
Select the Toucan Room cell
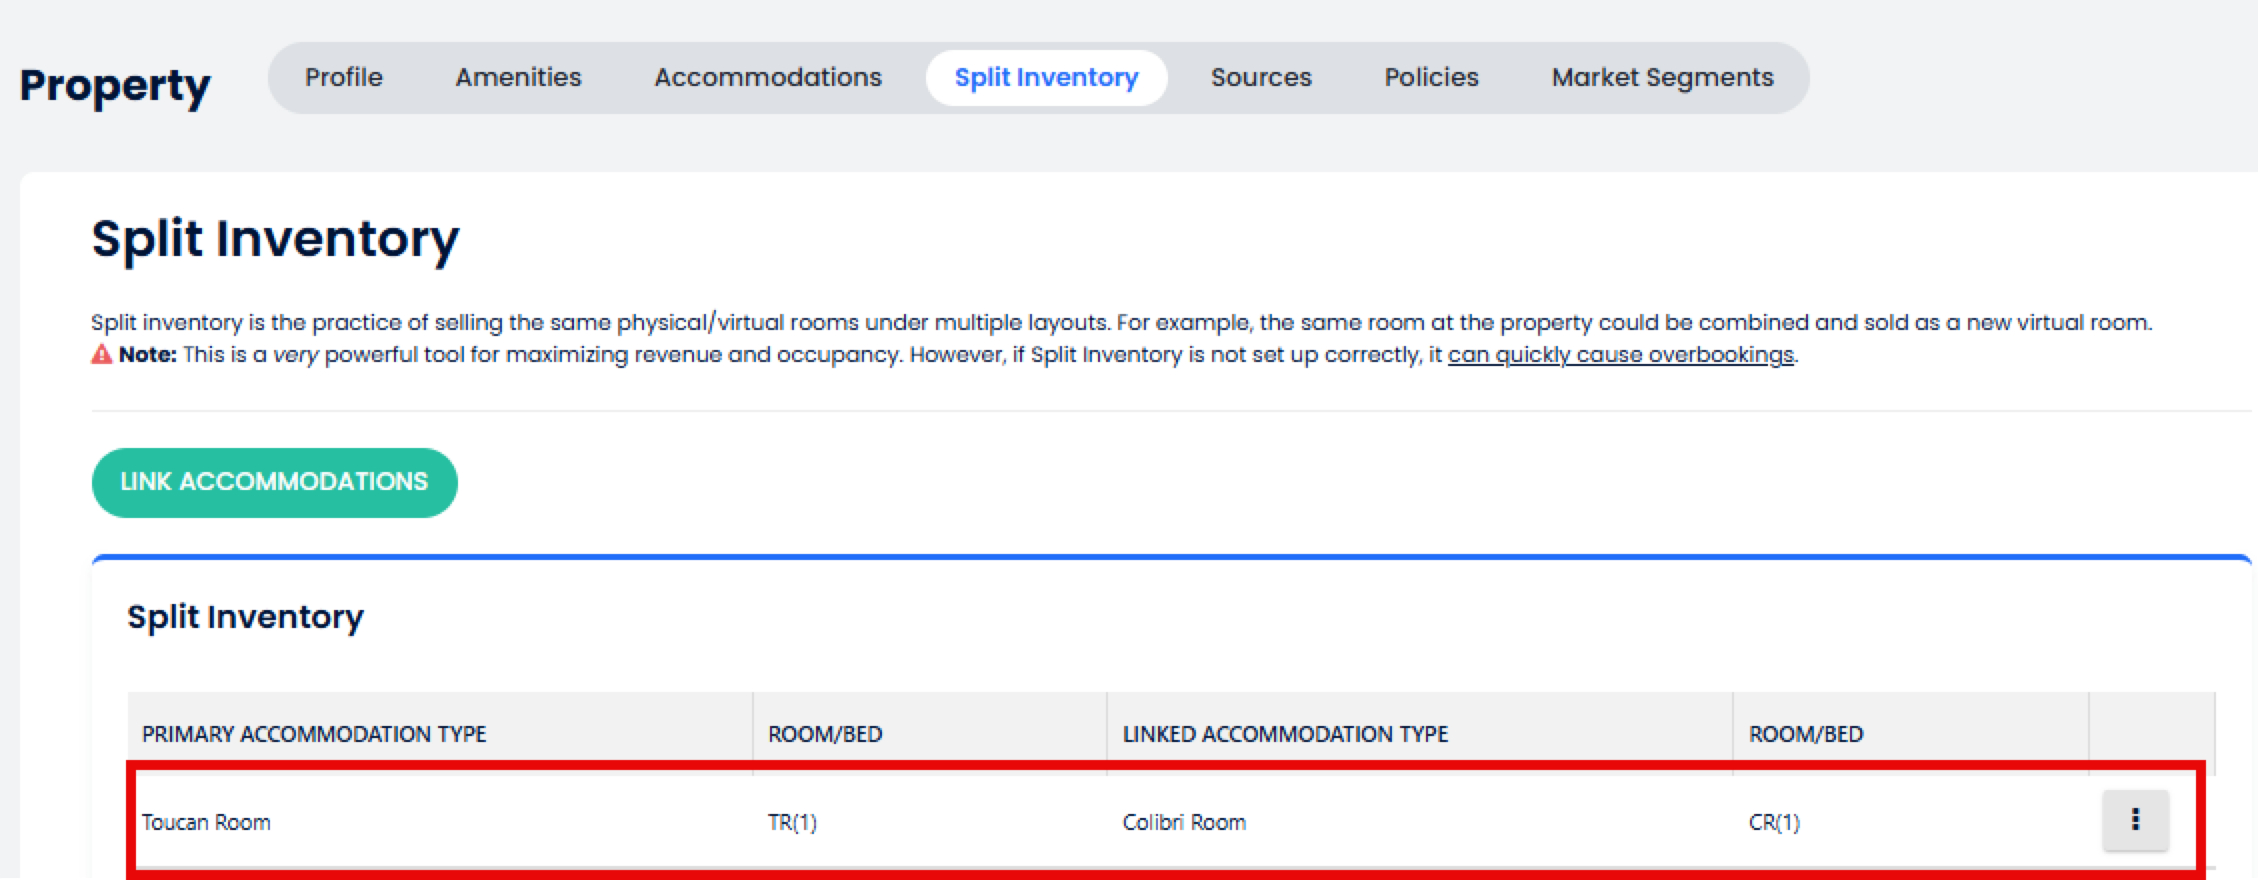point(206,822)
